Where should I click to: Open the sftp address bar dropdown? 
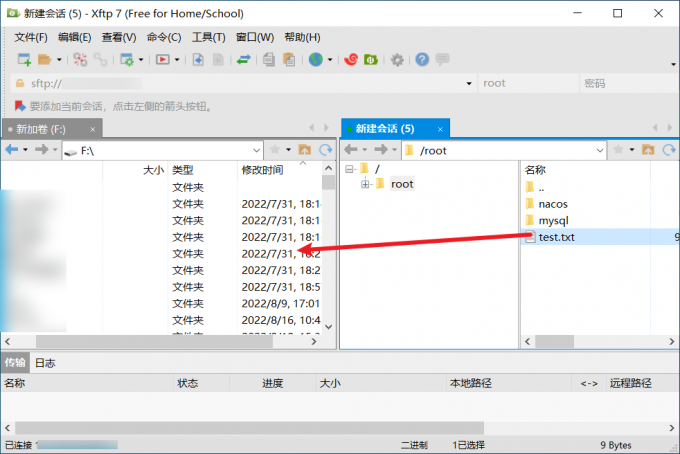click(x=470, y=84)
